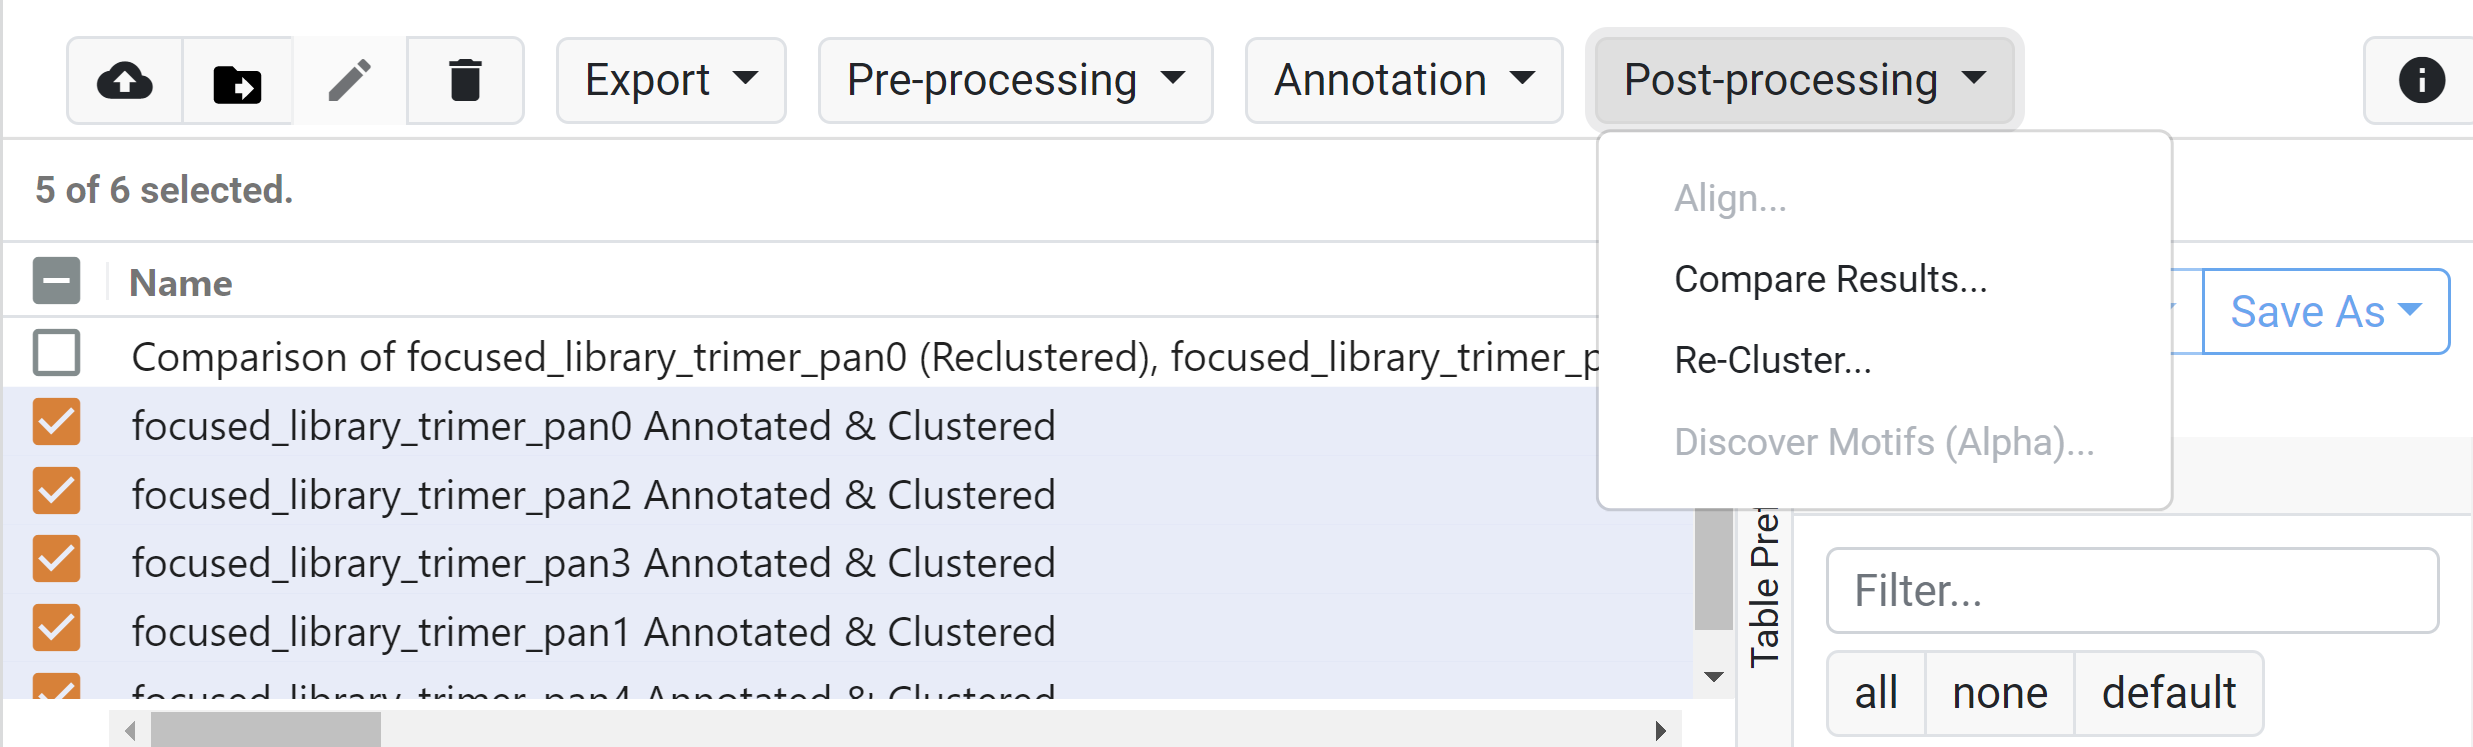Click the cloud upload icon
This screenshot has height=747, width=2473.
[x=125, y=81]
